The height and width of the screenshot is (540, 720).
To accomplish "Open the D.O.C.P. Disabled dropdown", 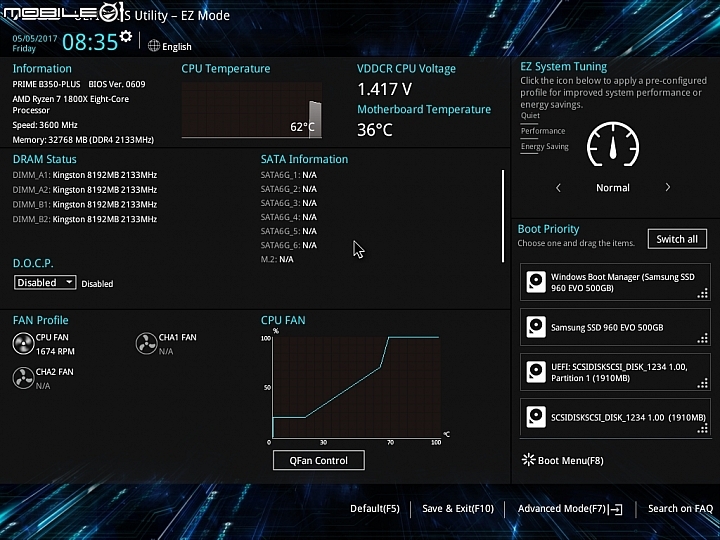I will pyautogui.click(x=45, y=282).
